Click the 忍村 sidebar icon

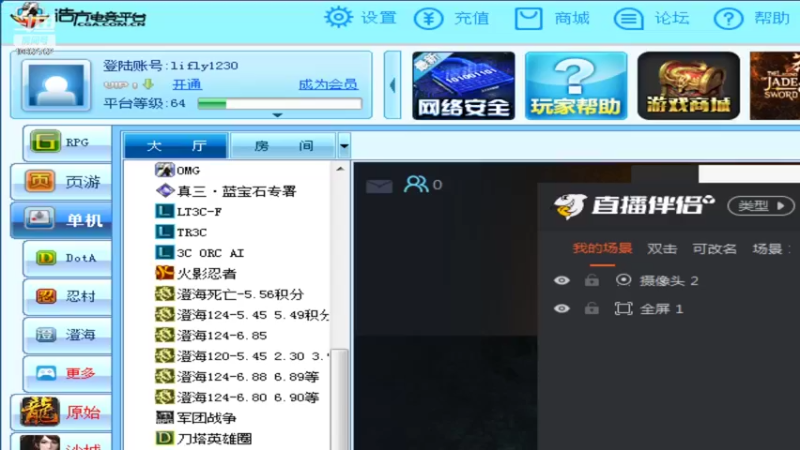click(46, 296)
